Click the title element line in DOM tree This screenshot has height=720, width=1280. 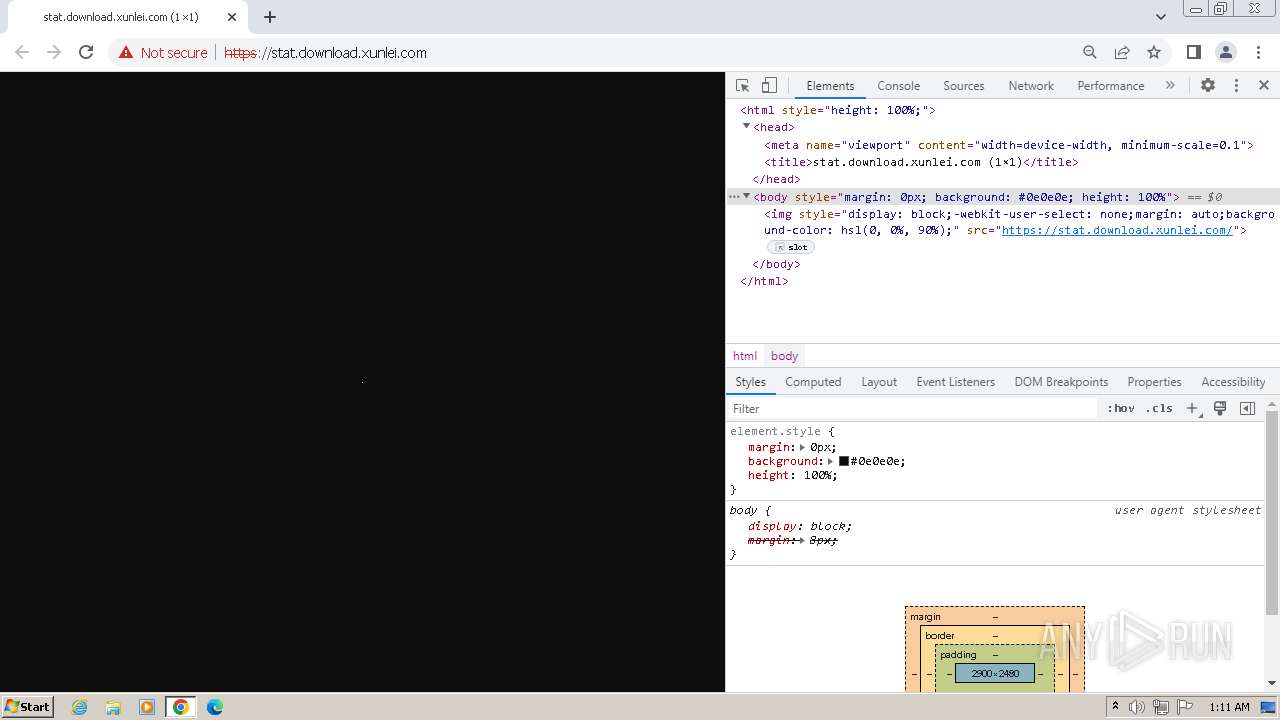(x=921, y=162)
